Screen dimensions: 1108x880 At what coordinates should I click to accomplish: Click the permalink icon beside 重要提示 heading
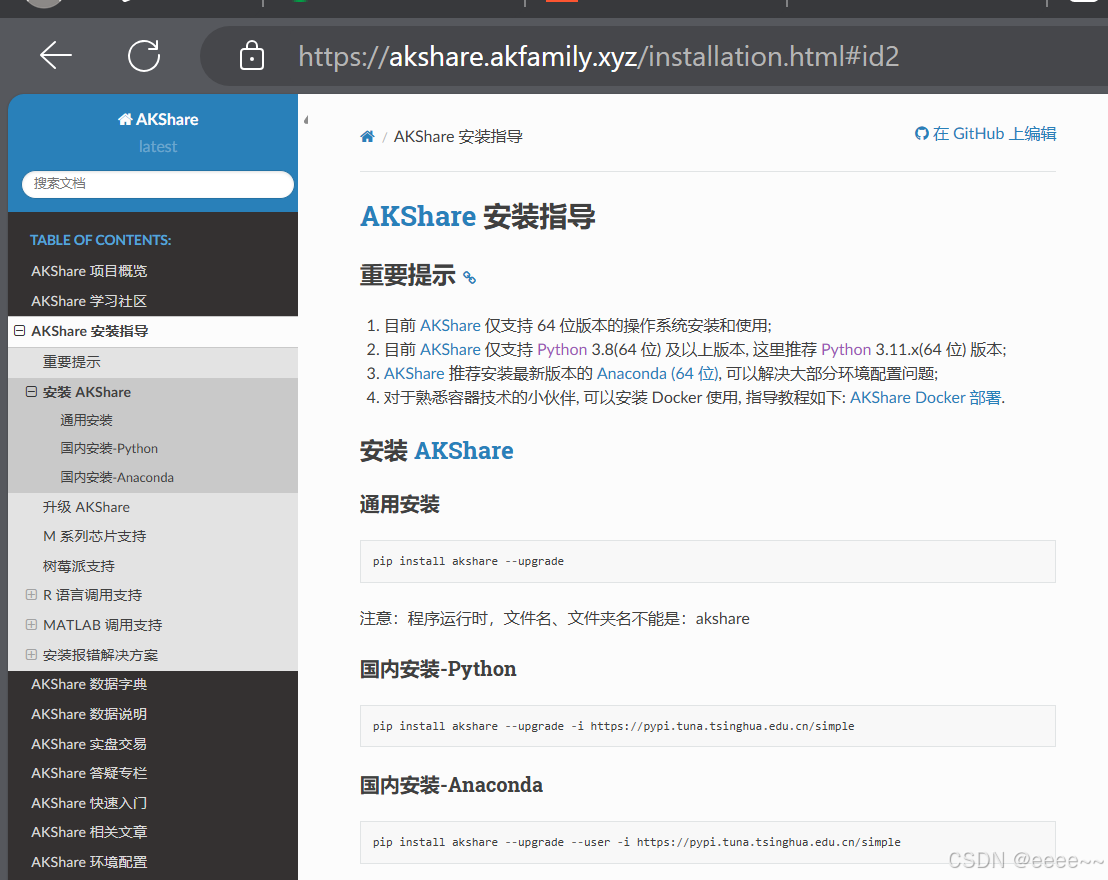tap(469, 278)
